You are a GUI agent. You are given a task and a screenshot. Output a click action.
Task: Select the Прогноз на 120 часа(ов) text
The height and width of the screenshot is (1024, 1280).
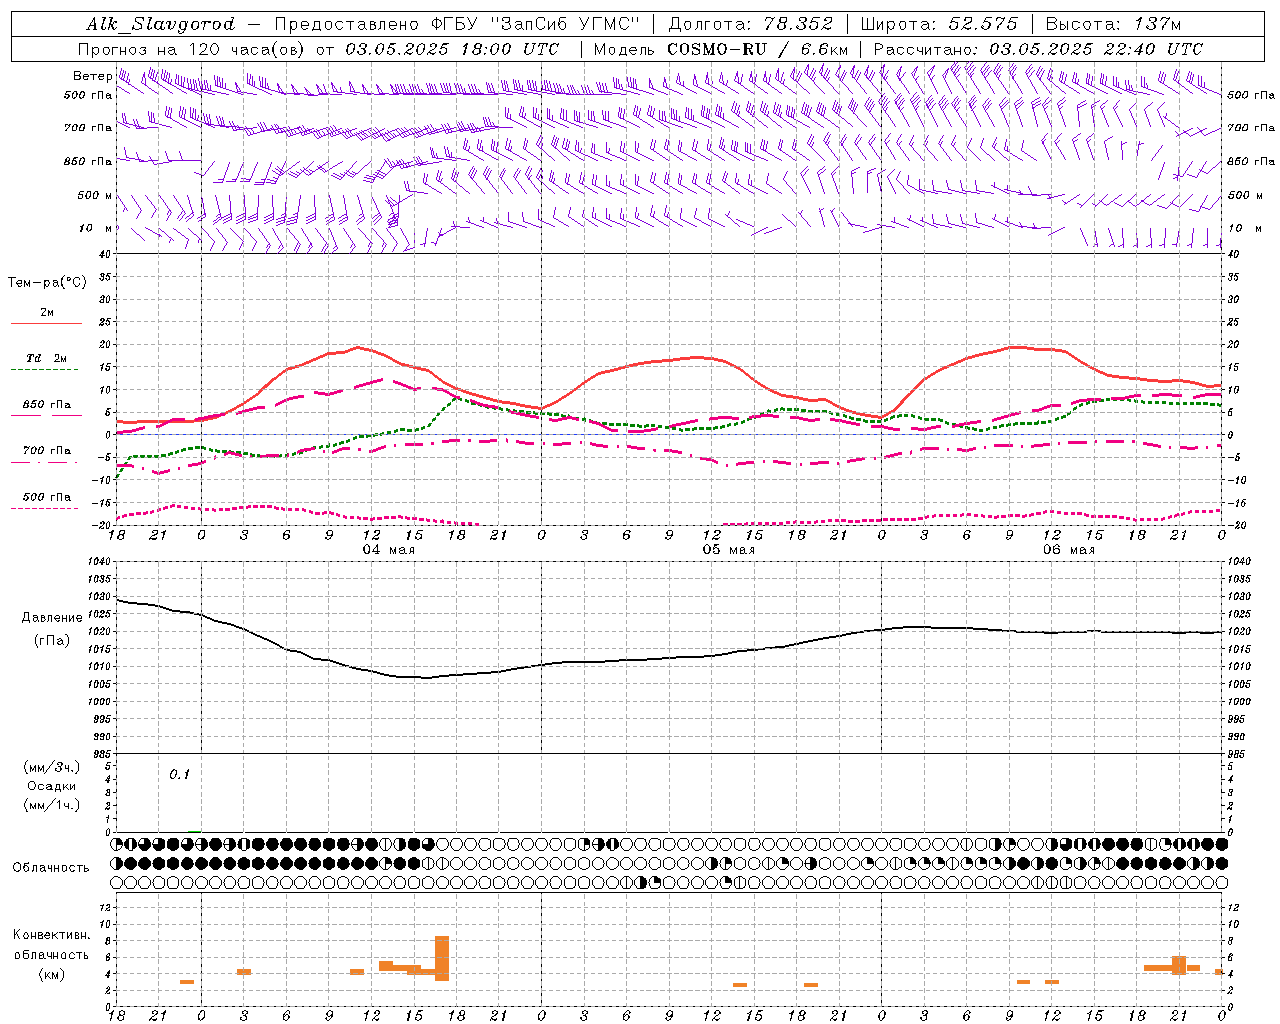tap(193, 49)
